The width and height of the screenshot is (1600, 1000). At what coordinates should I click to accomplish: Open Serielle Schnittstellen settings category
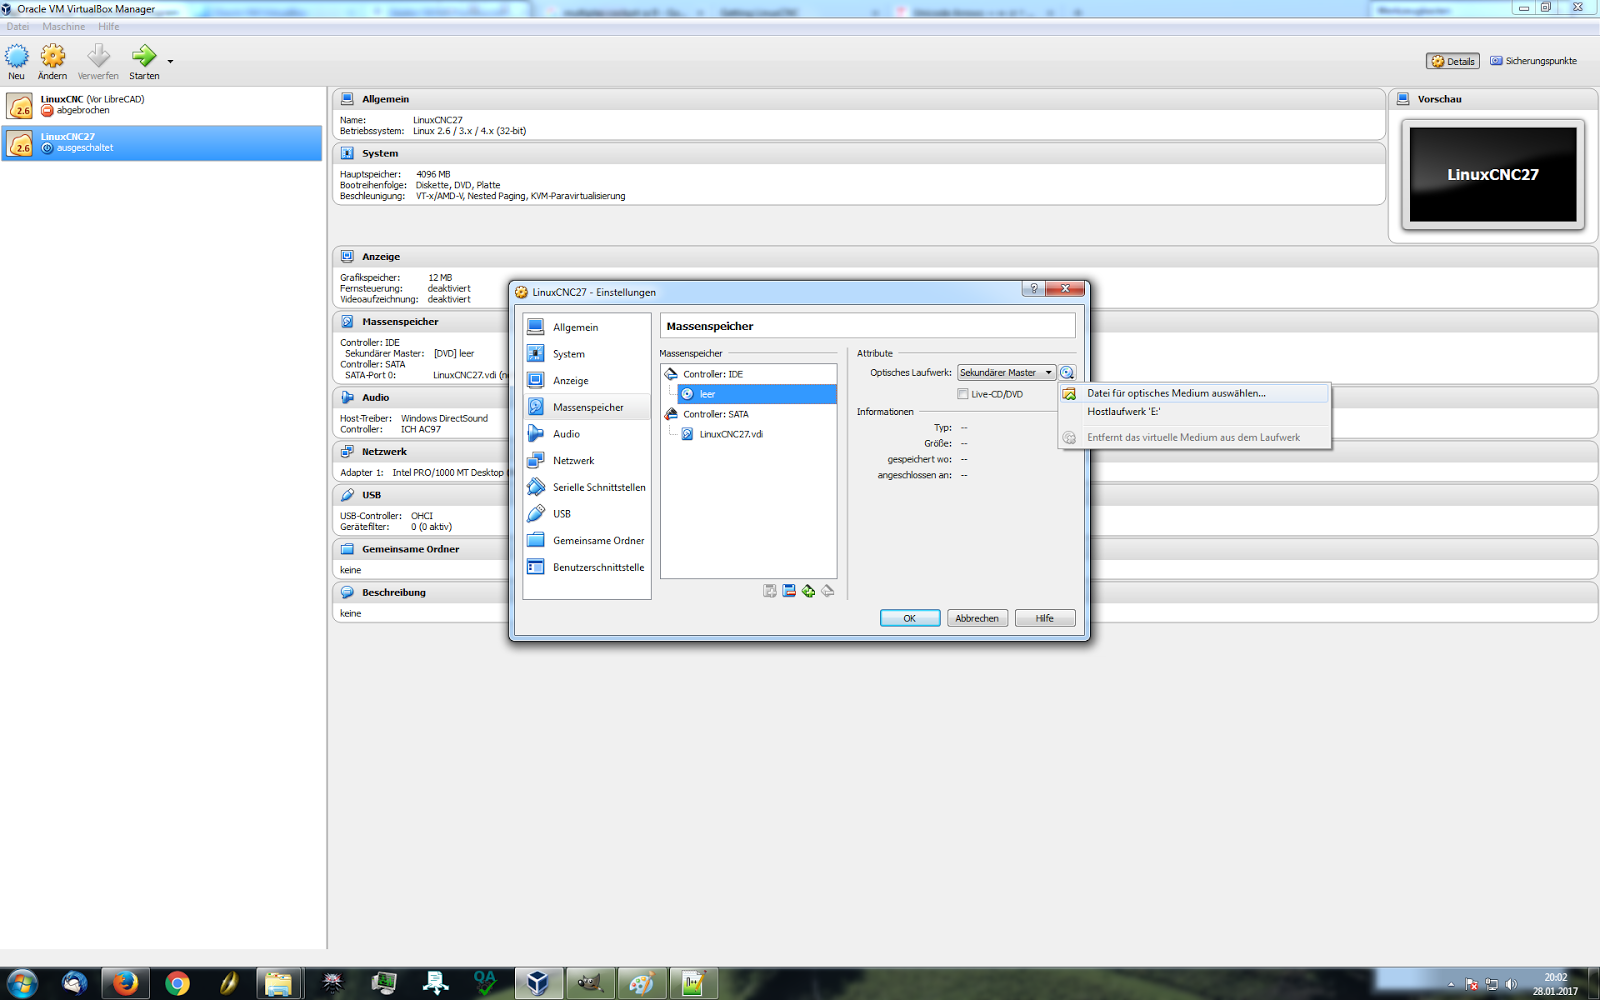pos(587,487)
